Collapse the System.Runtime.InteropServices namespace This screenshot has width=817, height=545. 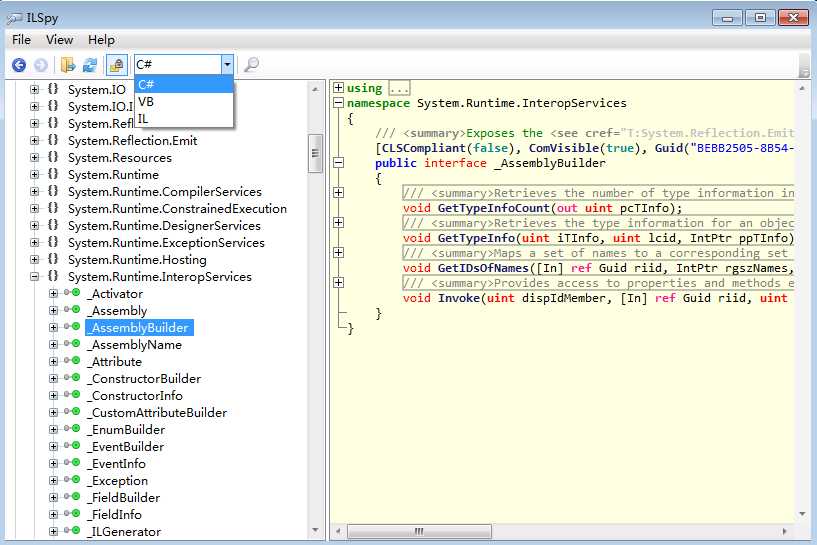34,277
